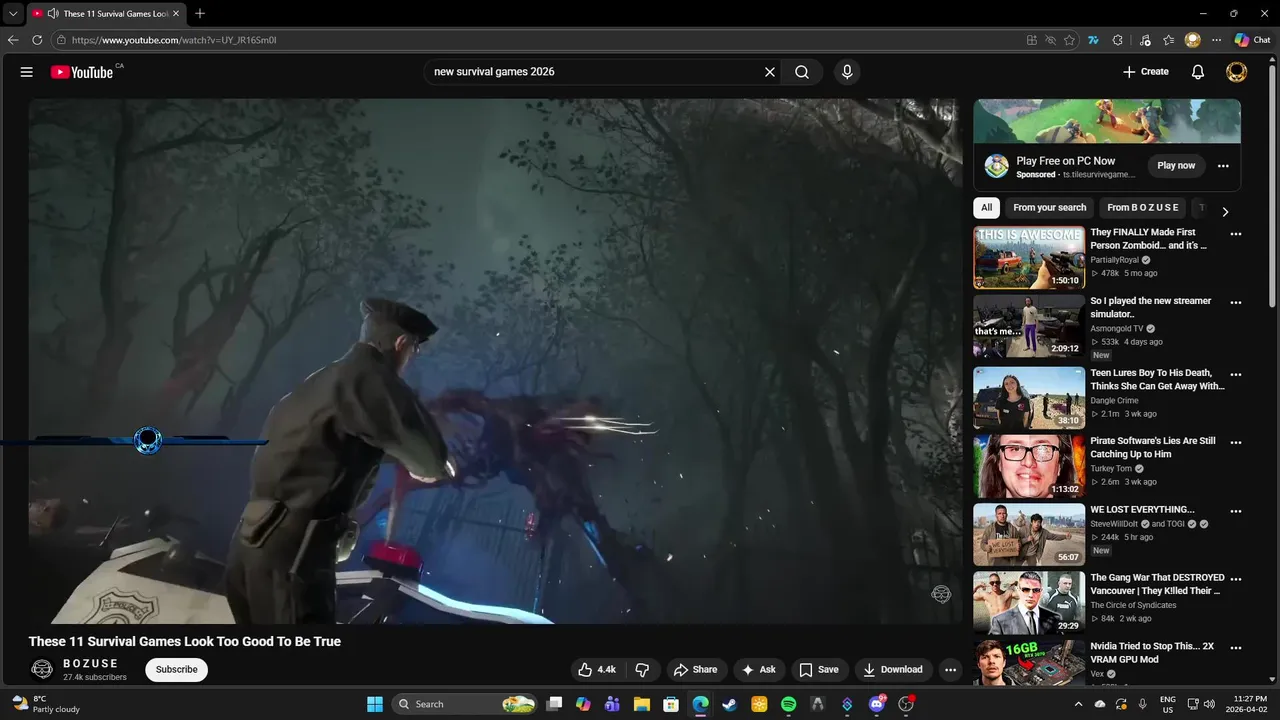Select the From B O Z U S E chip

[1143, 208]
